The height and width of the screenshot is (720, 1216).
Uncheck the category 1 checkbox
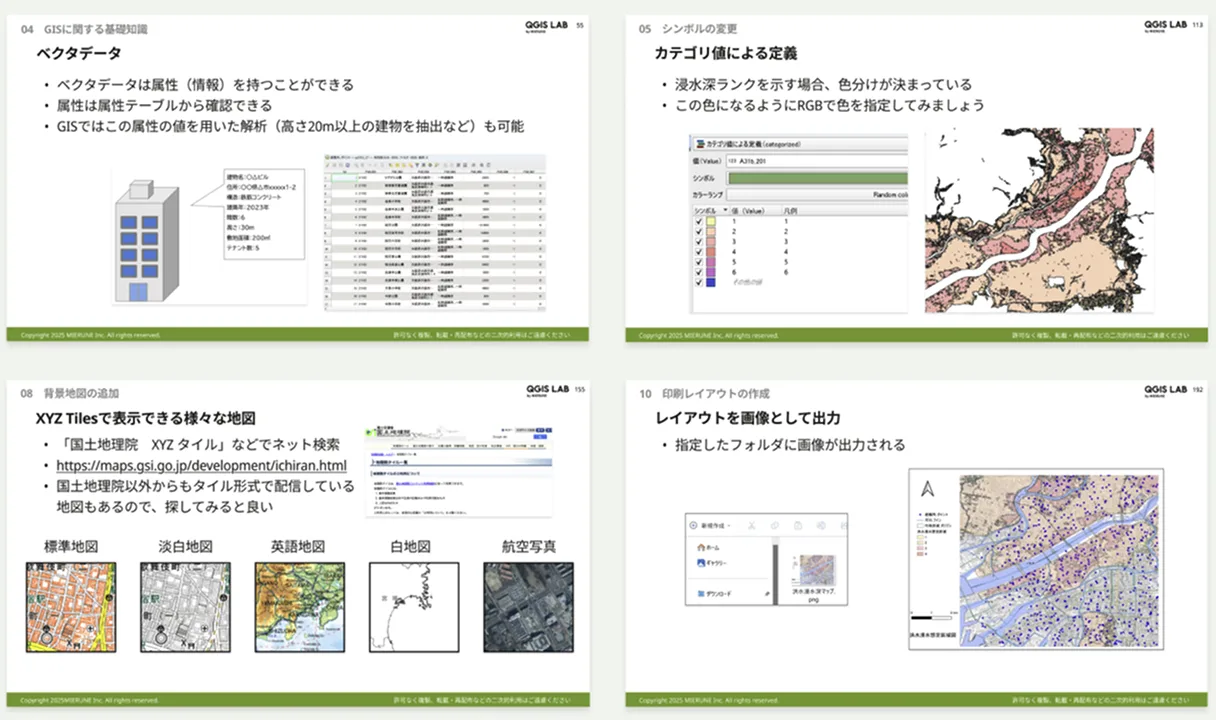(698, 221)
